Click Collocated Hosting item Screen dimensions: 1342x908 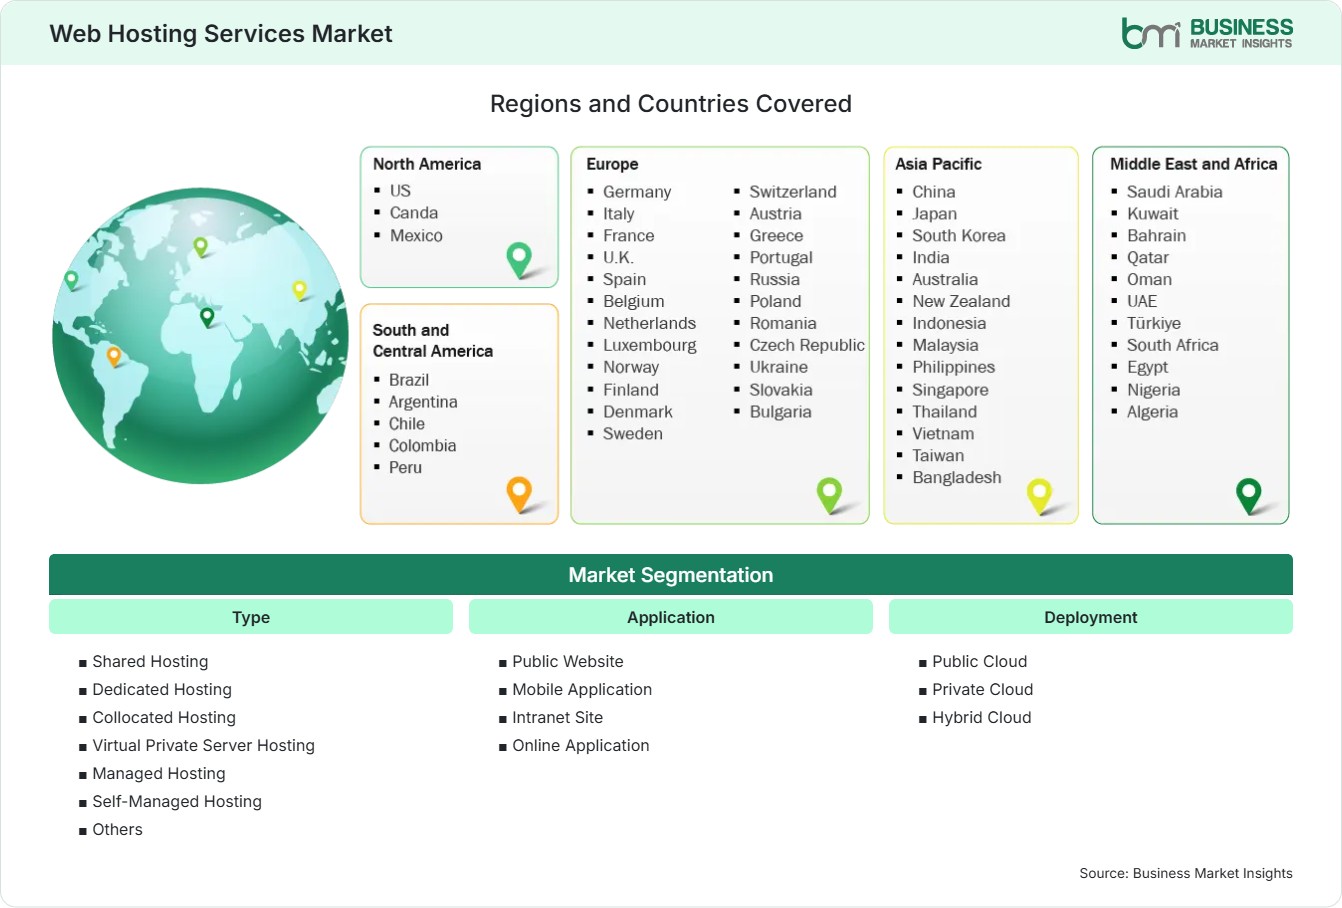pos(164,717)
